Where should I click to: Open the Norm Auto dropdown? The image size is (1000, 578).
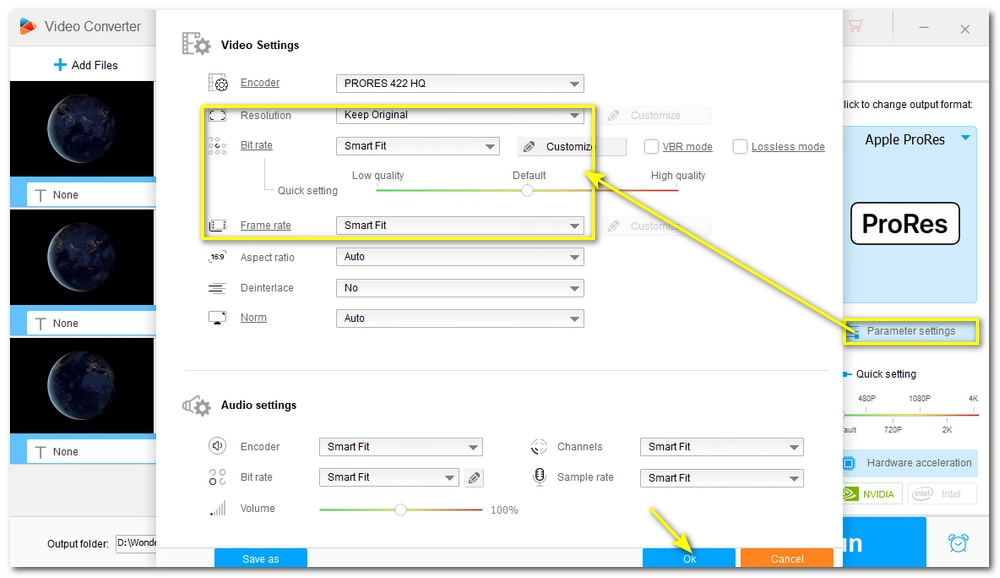[x=460, y=318]
